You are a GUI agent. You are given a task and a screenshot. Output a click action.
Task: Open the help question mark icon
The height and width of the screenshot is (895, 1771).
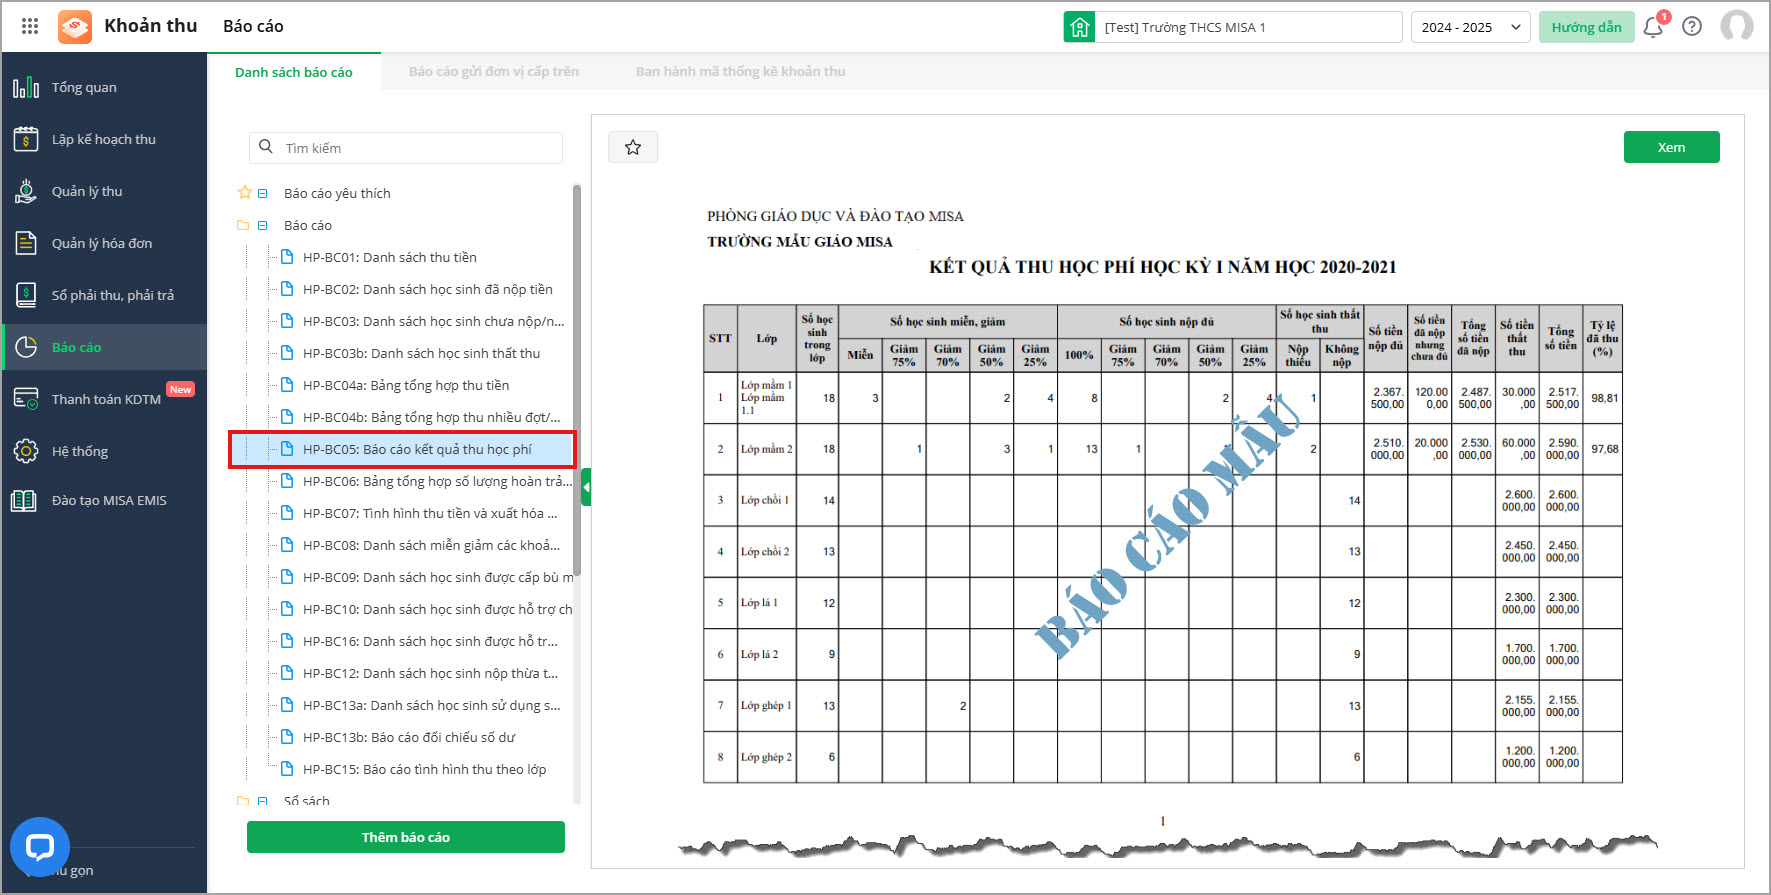1692,27
